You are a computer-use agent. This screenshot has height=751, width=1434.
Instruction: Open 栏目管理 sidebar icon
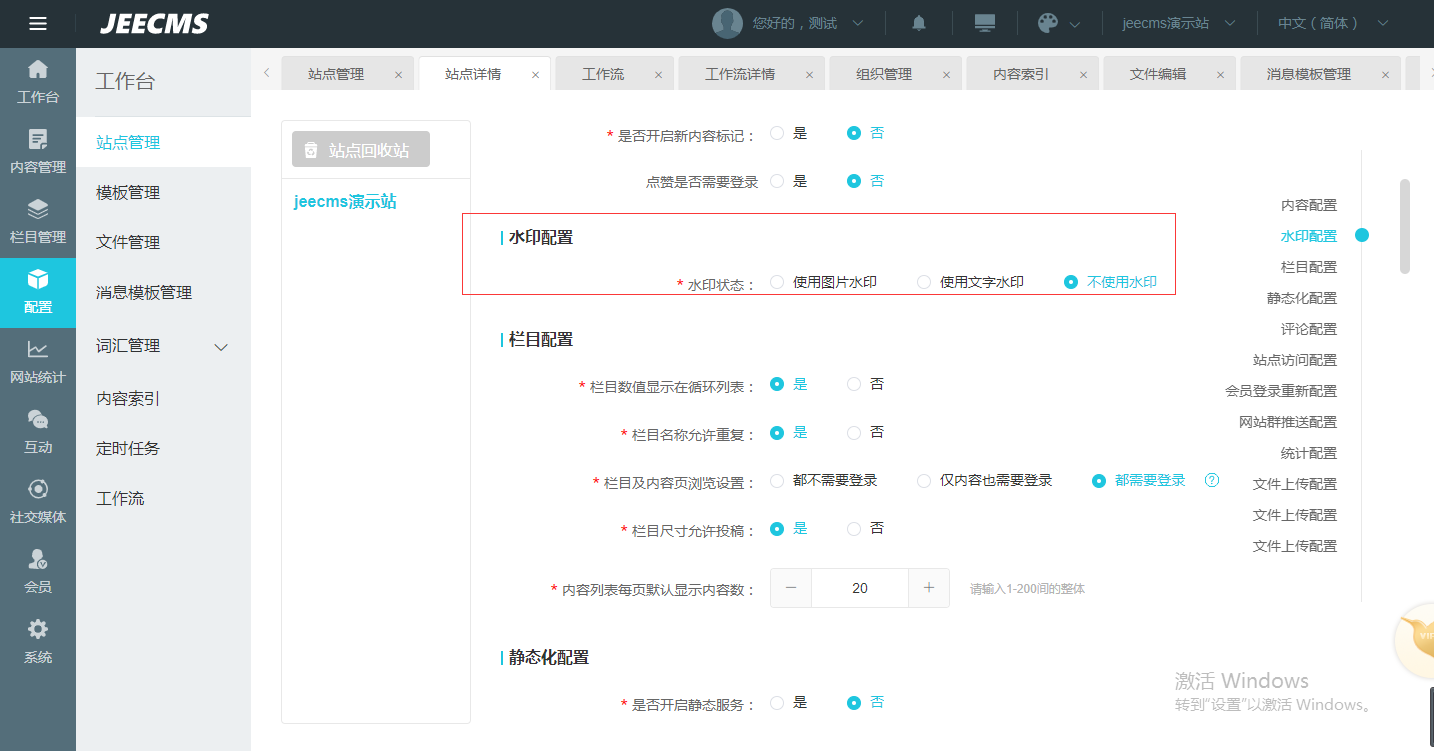tap(38, 222)
